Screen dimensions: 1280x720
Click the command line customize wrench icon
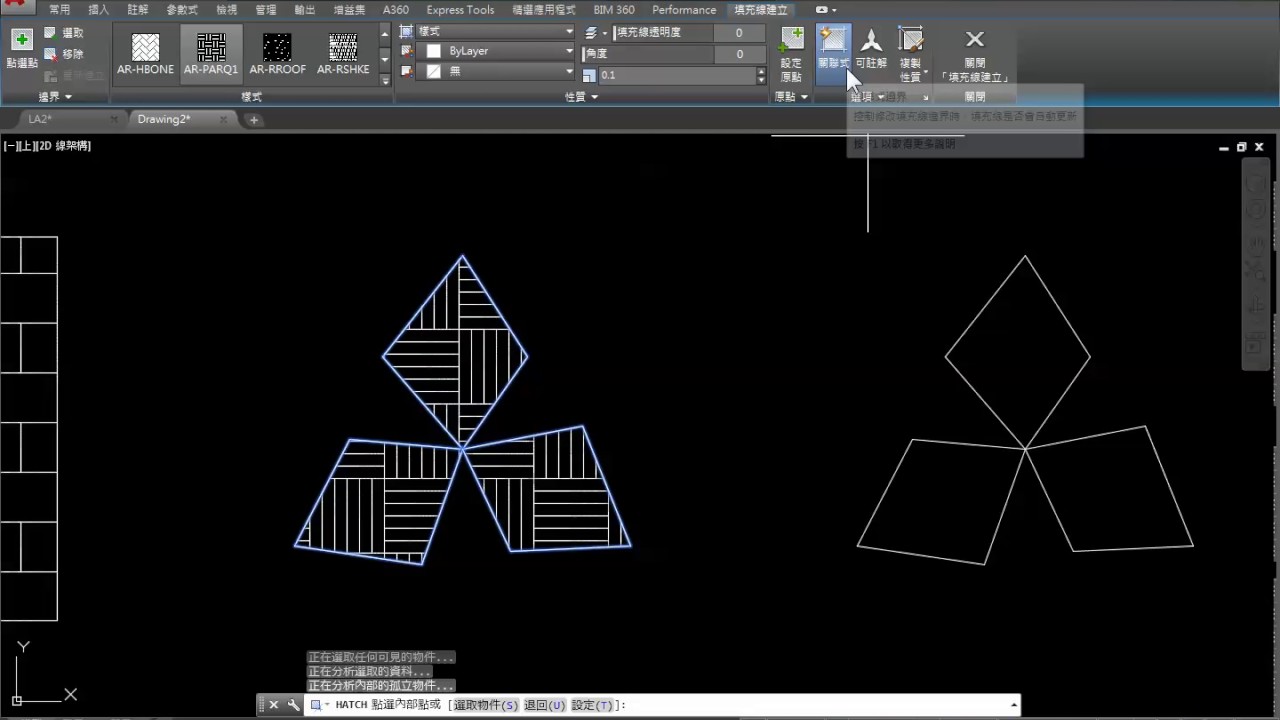[x=293, y=705]
